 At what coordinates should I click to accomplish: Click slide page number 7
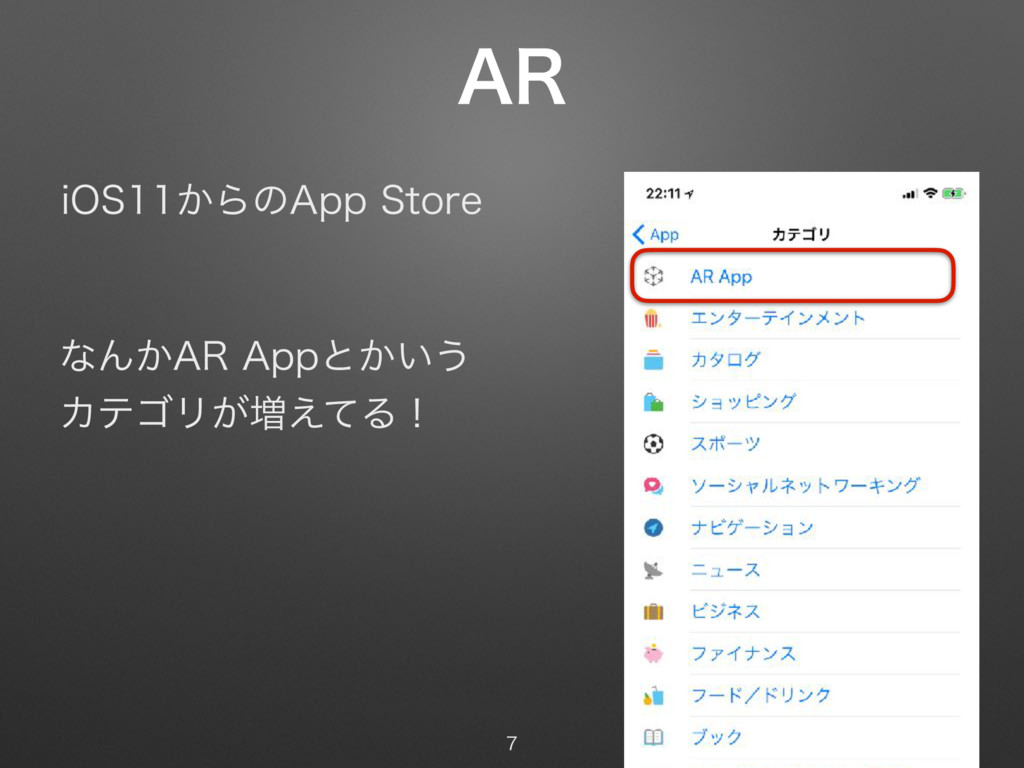click(511, 743)
